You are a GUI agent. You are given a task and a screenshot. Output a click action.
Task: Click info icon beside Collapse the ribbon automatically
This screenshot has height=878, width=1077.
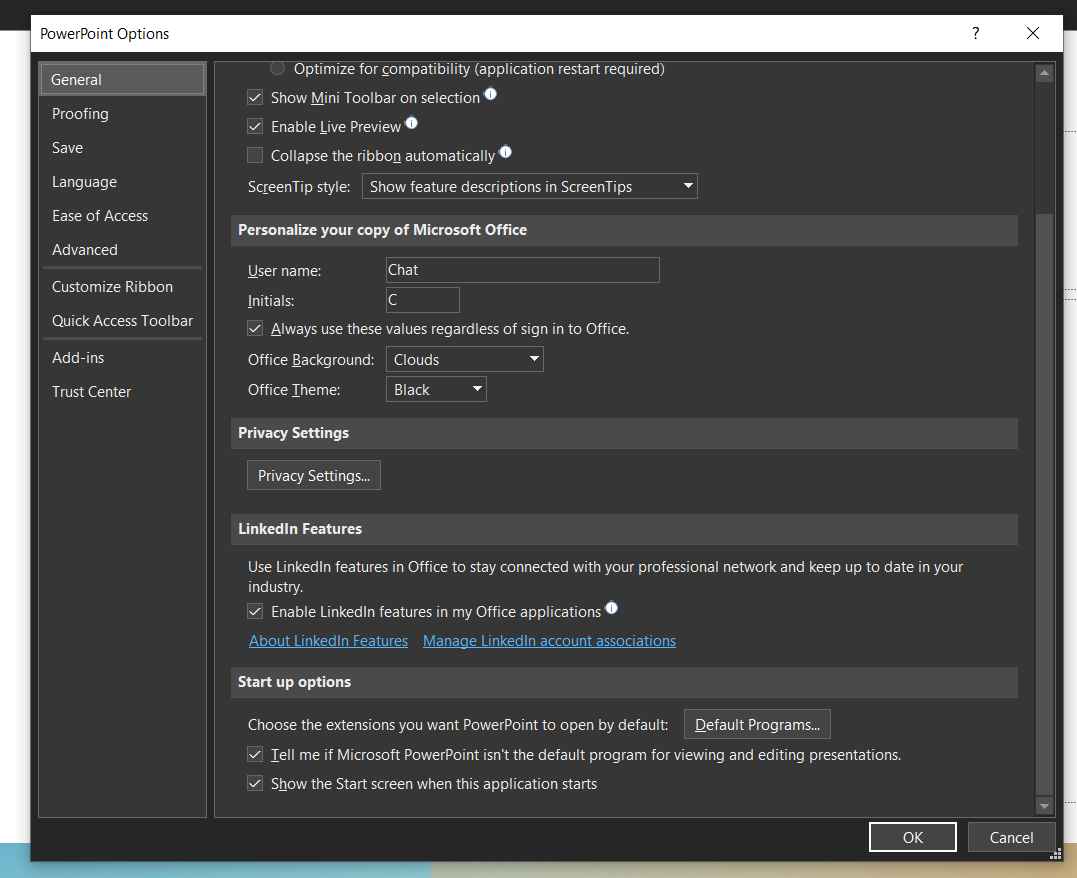click(506, 152)
